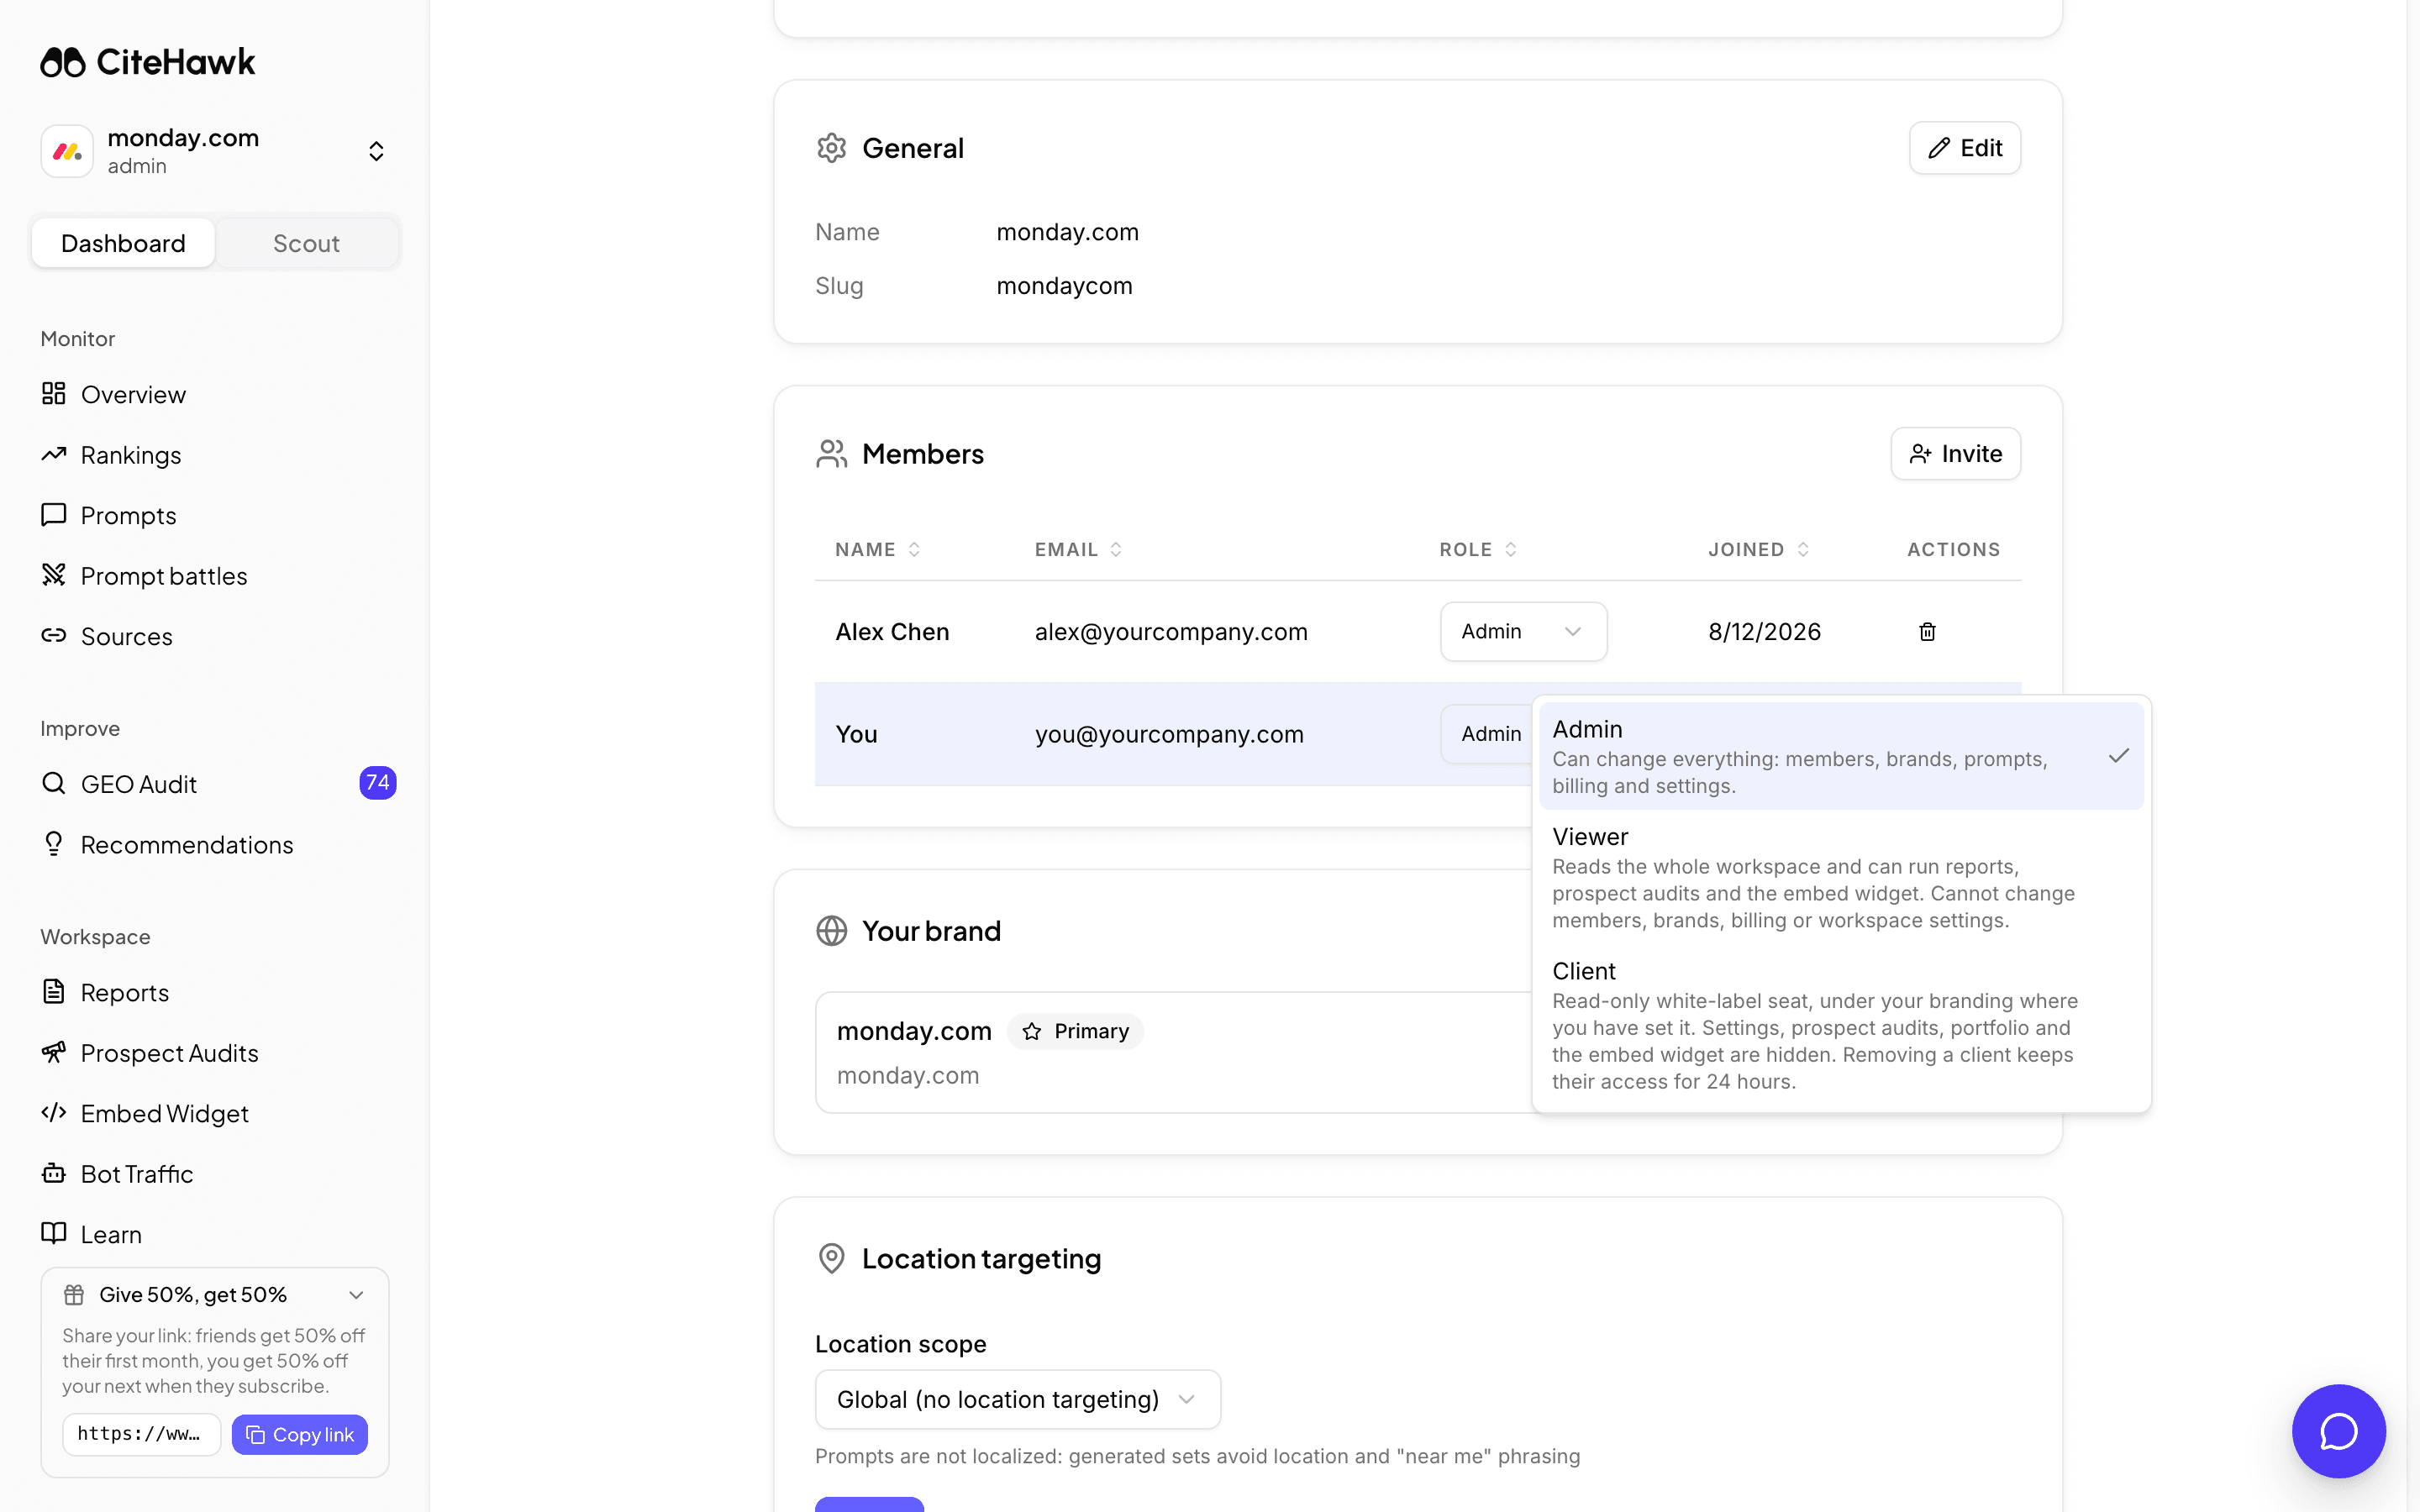
Task: Switch to the Scout tab
Action: click(x=306, y=243)
